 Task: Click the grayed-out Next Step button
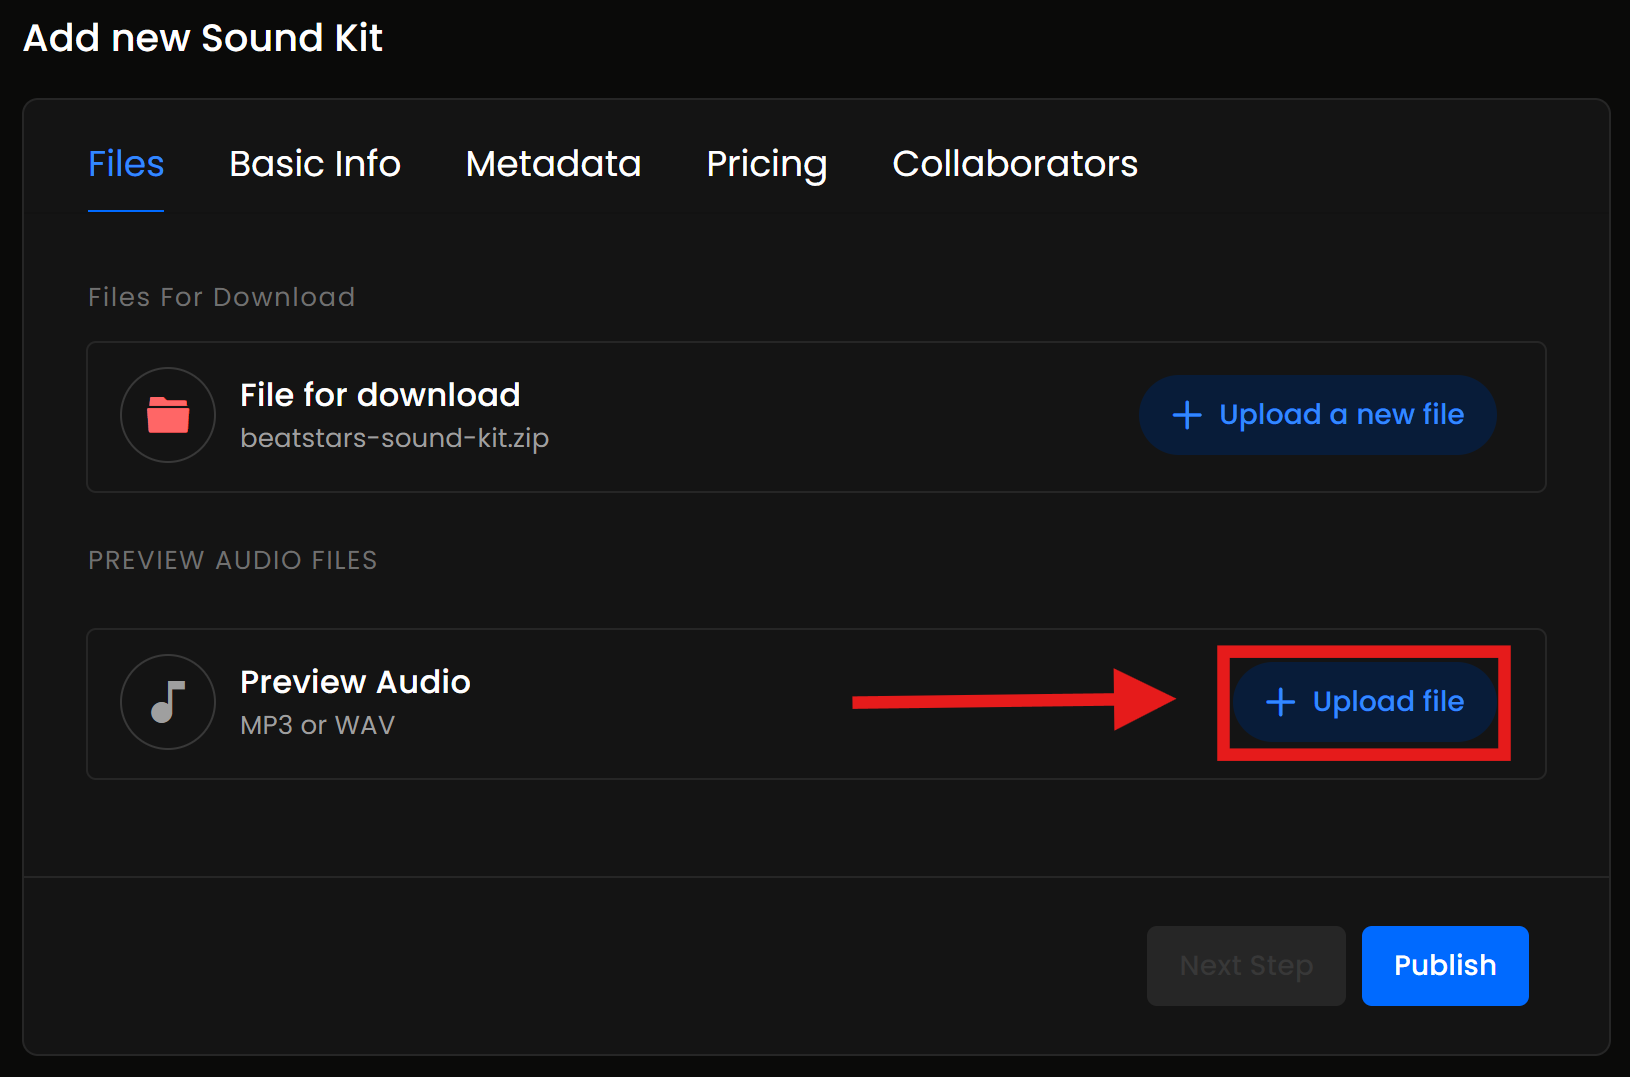1246,966
